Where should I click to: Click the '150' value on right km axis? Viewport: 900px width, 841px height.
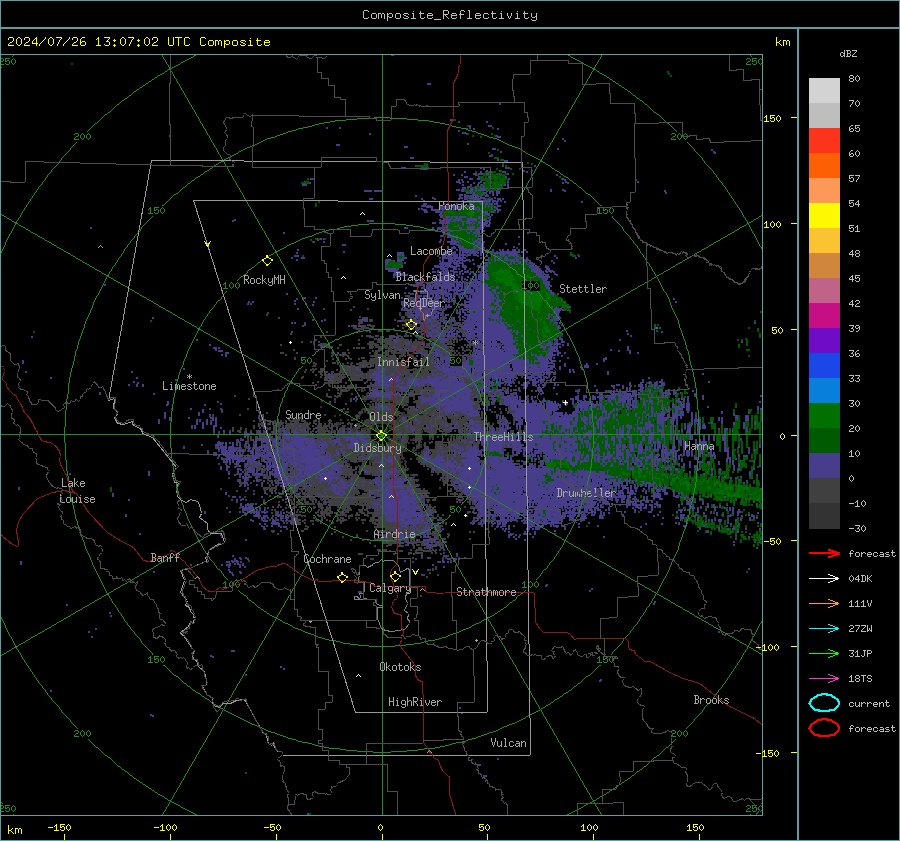[x=772, y=118]
